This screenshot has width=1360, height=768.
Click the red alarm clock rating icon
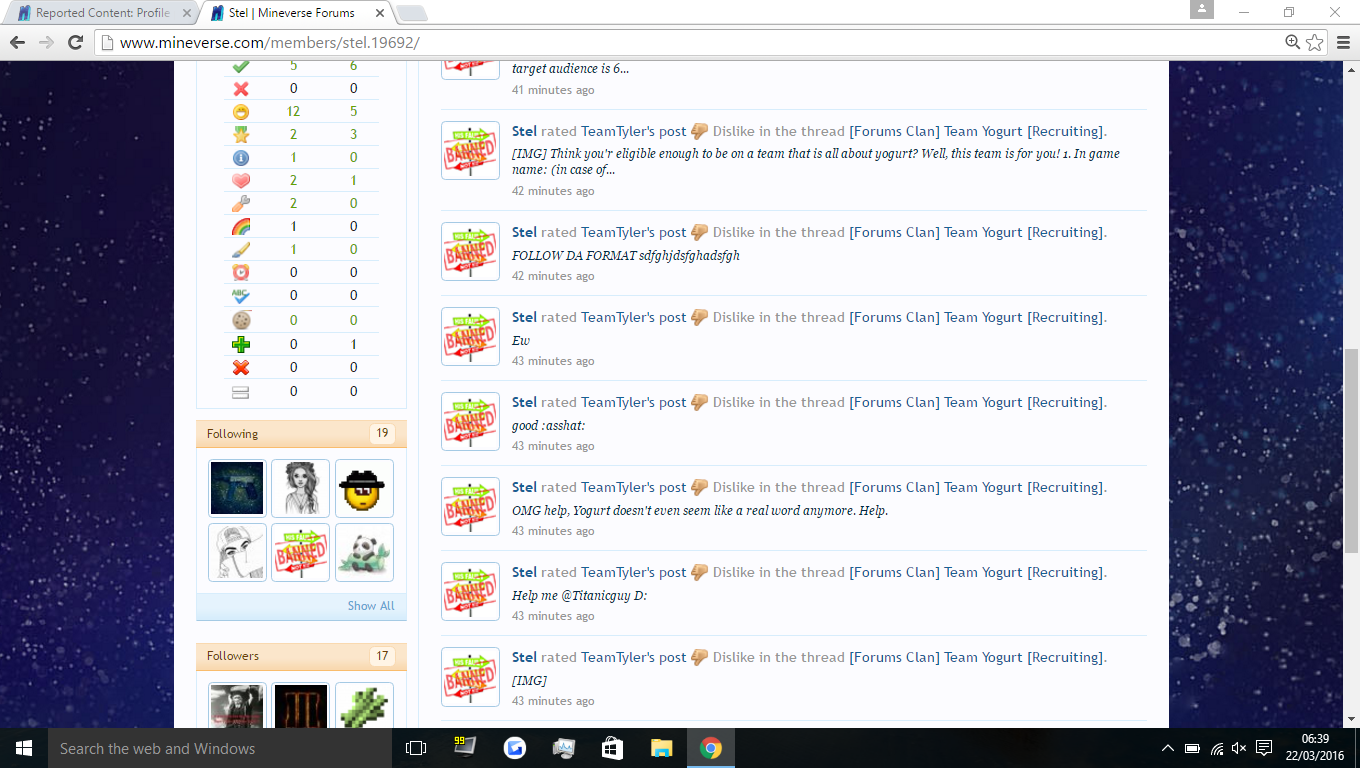tap(240, 273)
